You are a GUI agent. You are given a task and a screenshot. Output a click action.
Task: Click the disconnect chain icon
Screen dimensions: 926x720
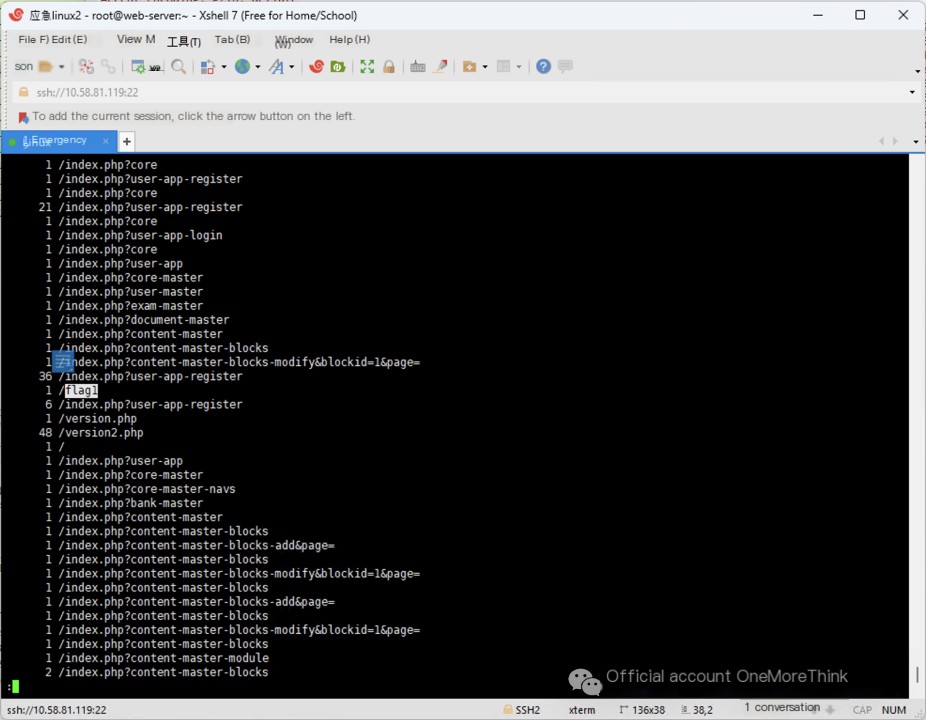pos(108,67)
